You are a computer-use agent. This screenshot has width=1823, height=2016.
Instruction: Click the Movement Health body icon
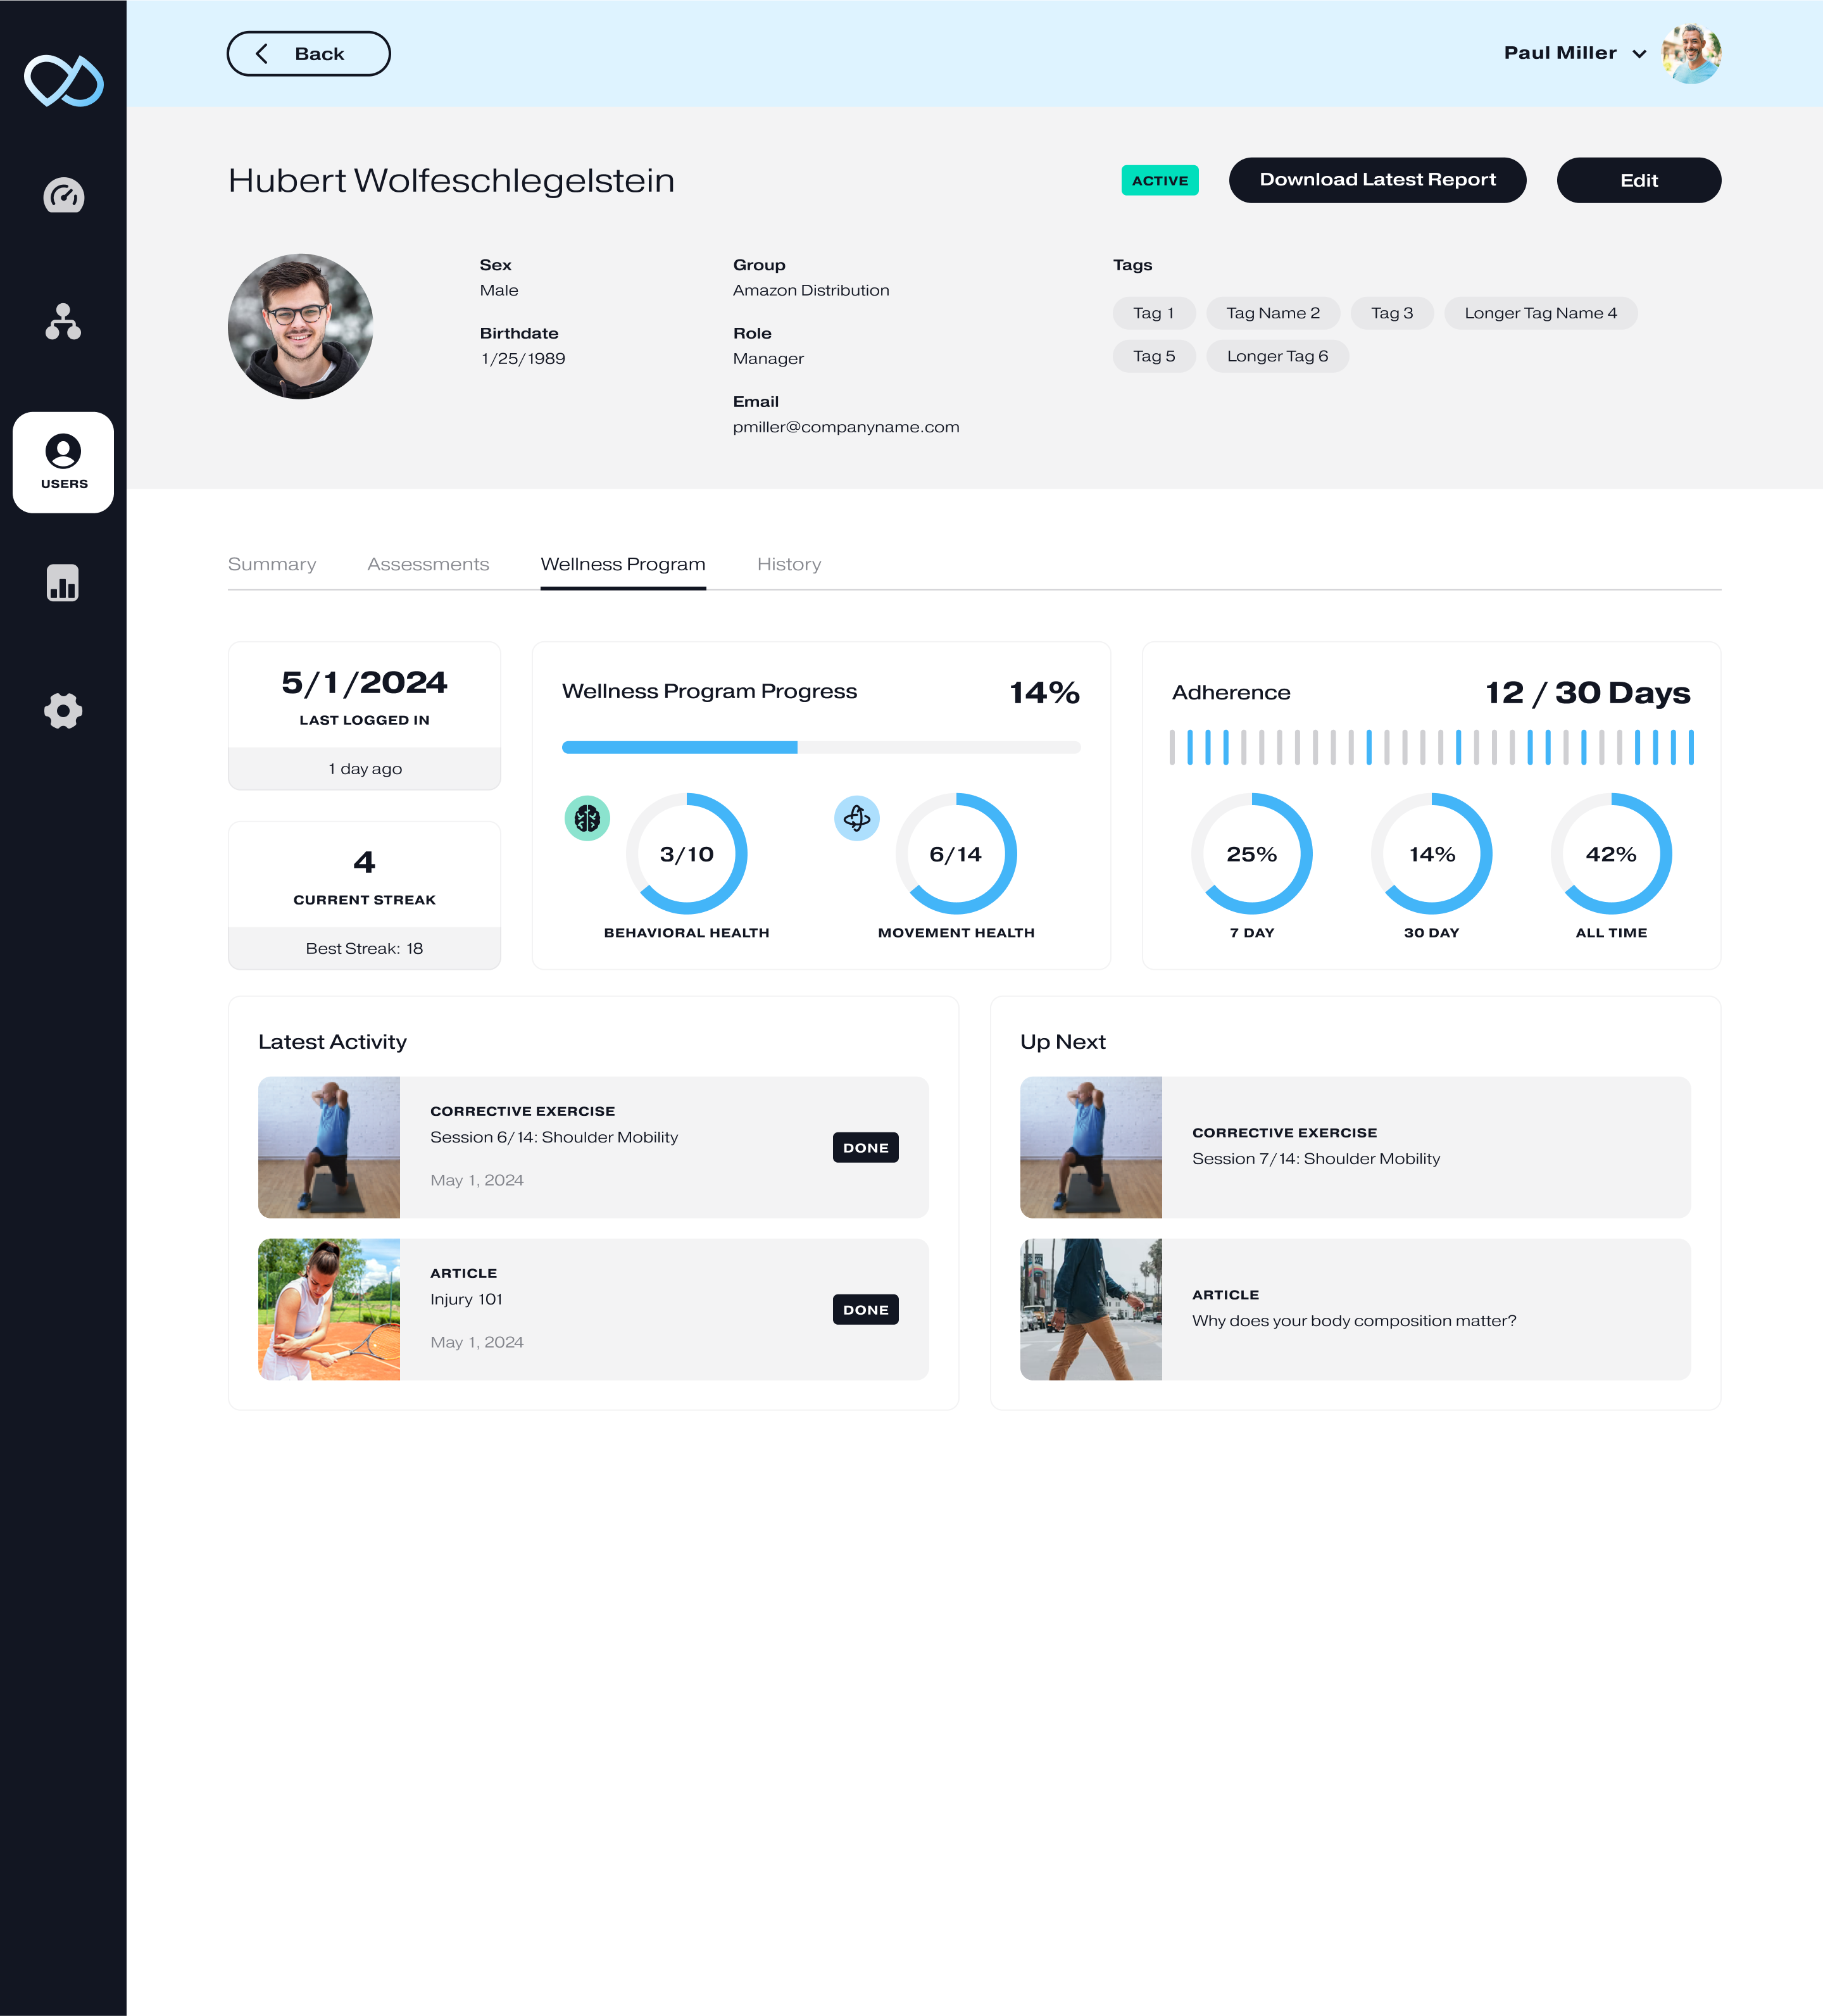click(857, 818)
